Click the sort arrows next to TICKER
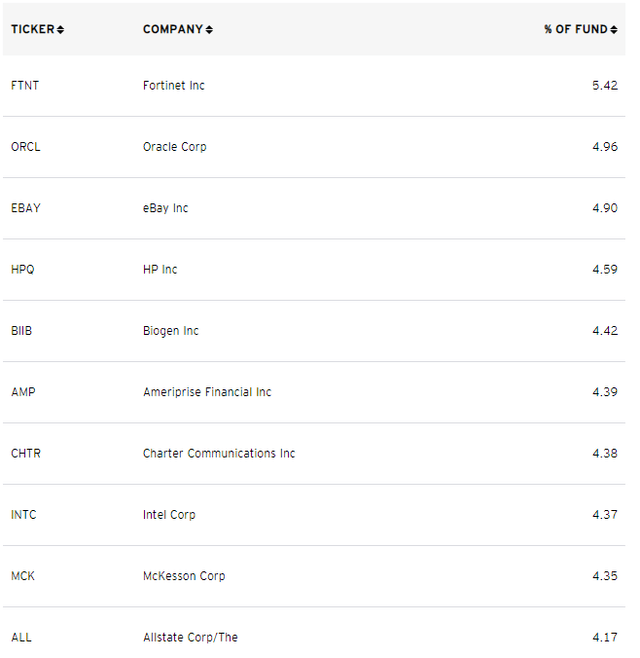Viewport: 640px width, 658px height. (60, 29)
